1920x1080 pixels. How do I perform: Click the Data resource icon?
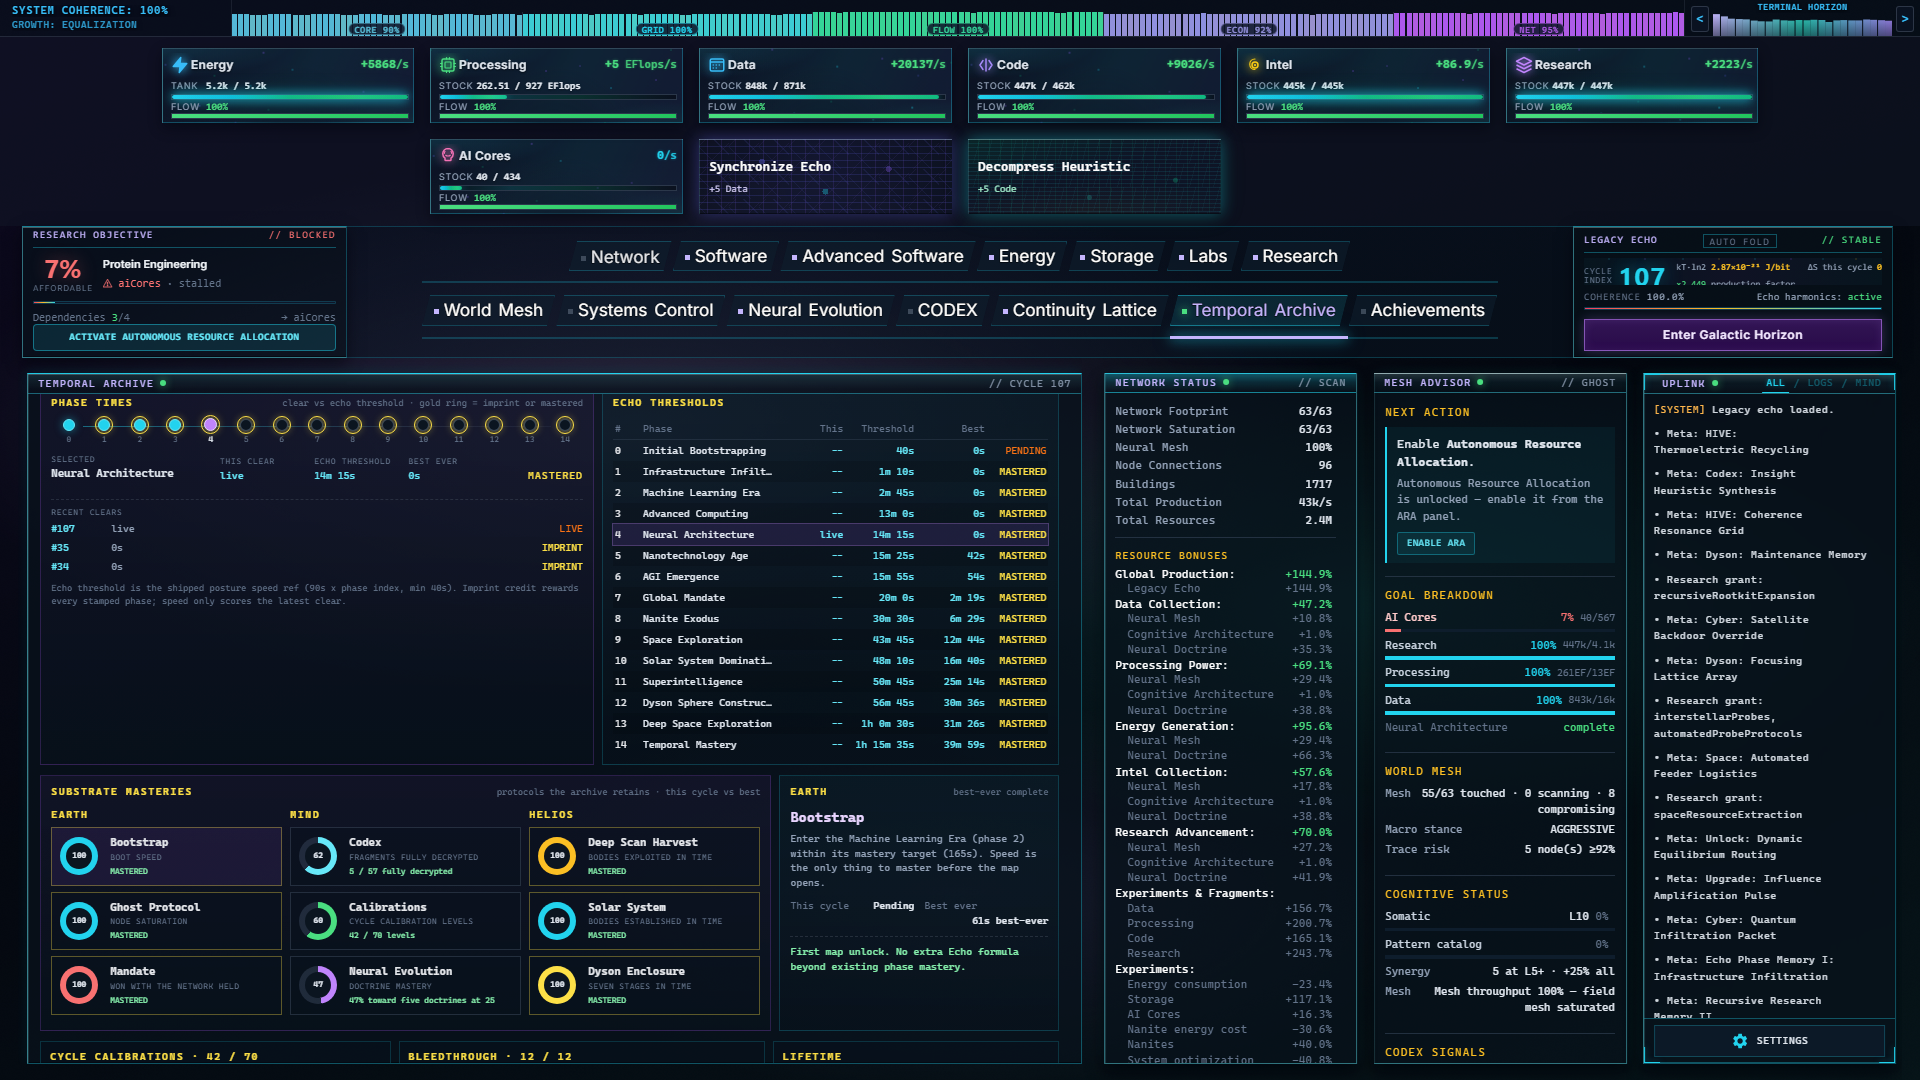tap(716, 65)
